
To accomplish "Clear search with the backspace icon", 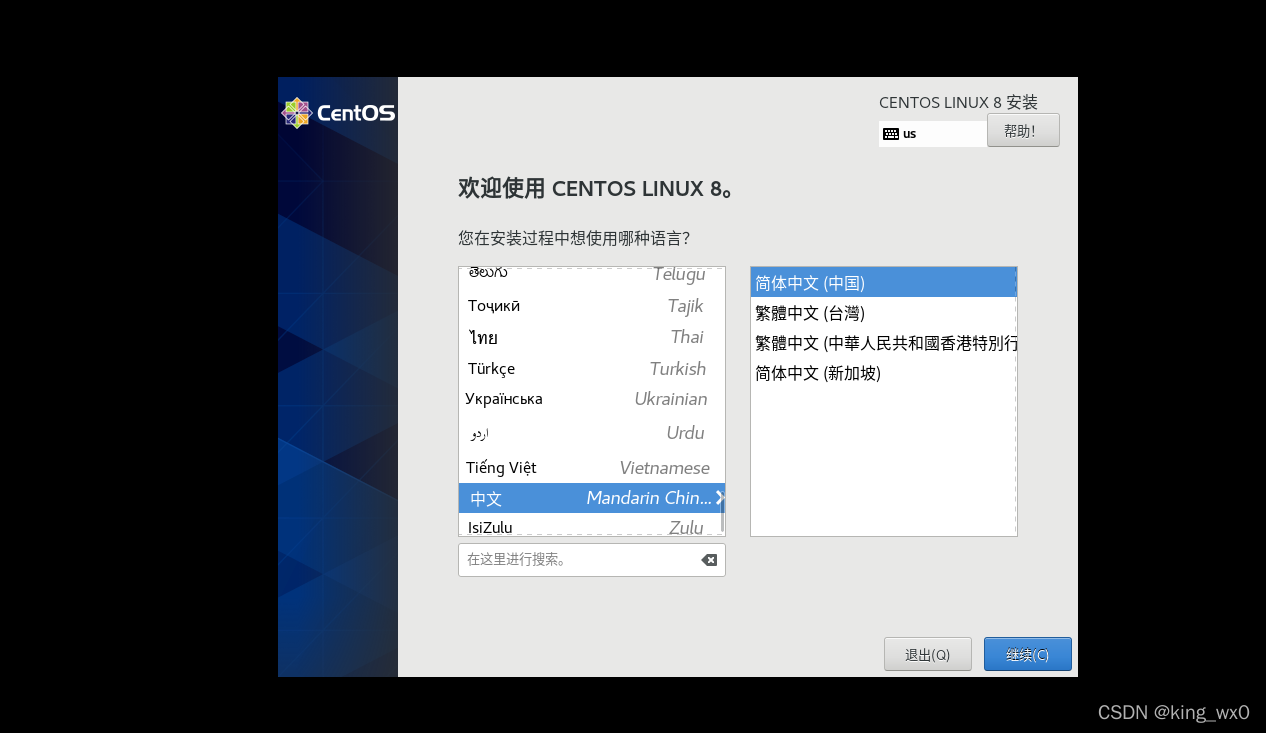I will point(709,560).
